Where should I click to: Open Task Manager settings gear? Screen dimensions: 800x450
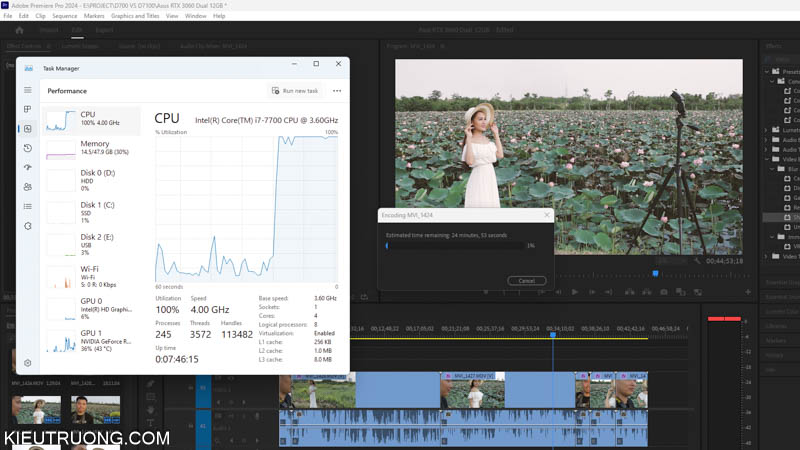pos(28,363)
